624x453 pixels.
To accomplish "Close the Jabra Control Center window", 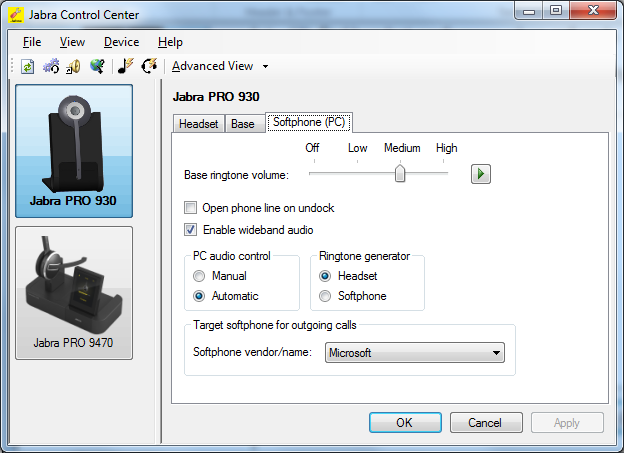I will pyautogui.click(x=593, y=11).
